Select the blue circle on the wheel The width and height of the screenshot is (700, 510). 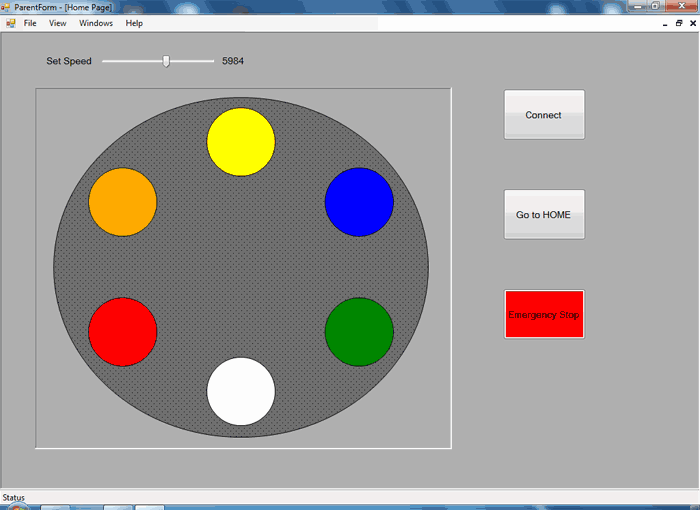[359, 202]
